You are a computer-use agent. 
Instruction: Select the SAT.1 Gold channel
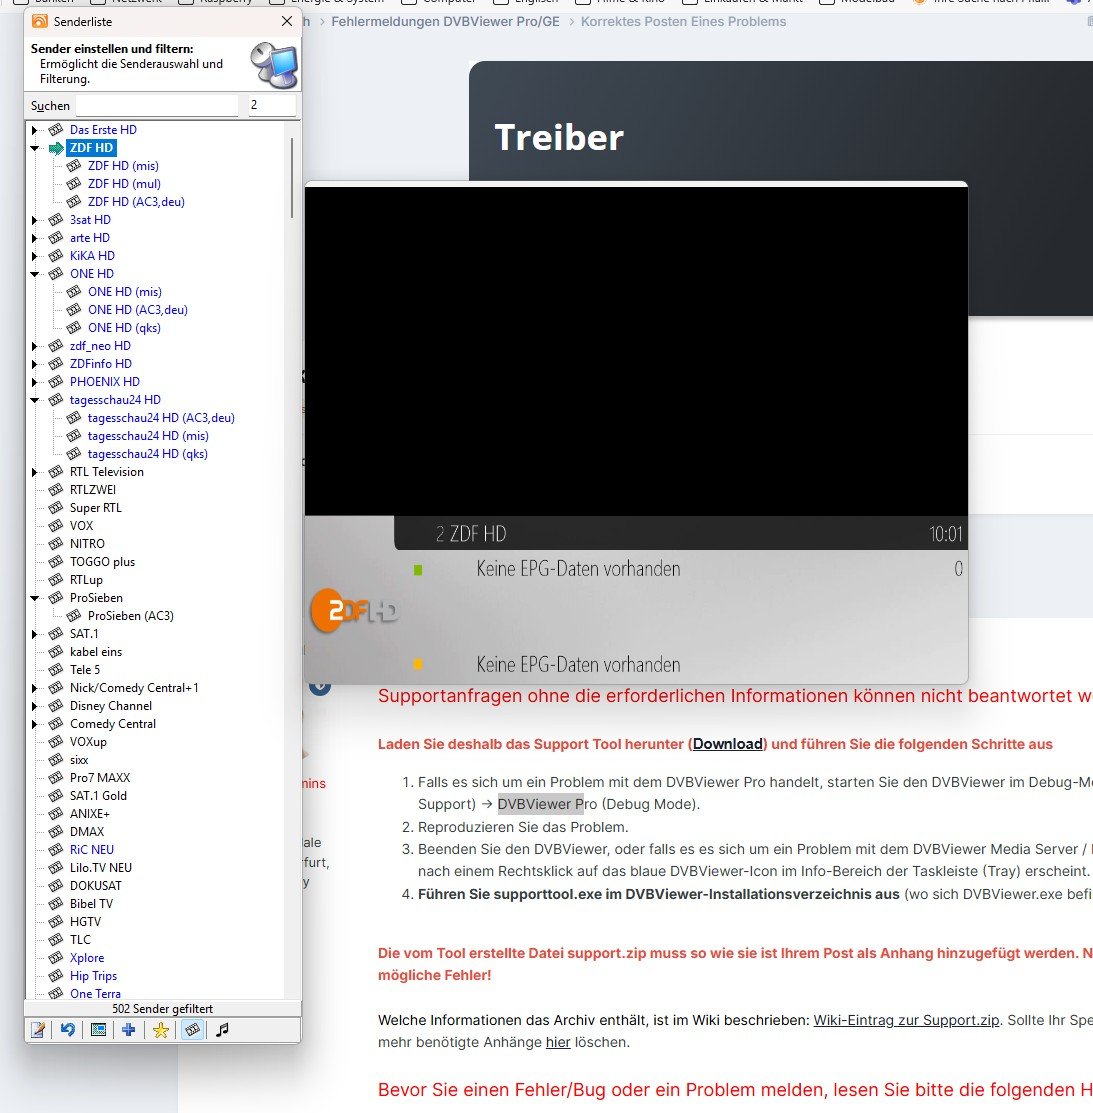[98, 796]
